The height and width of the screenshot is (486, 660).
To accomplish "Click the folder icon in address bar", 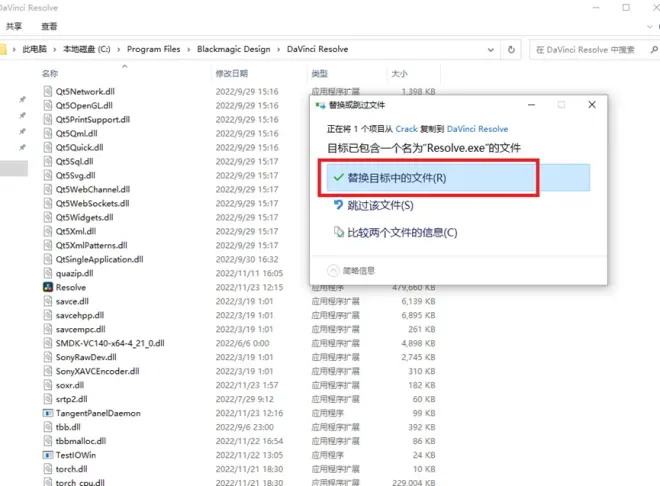I will pos(3,49).
